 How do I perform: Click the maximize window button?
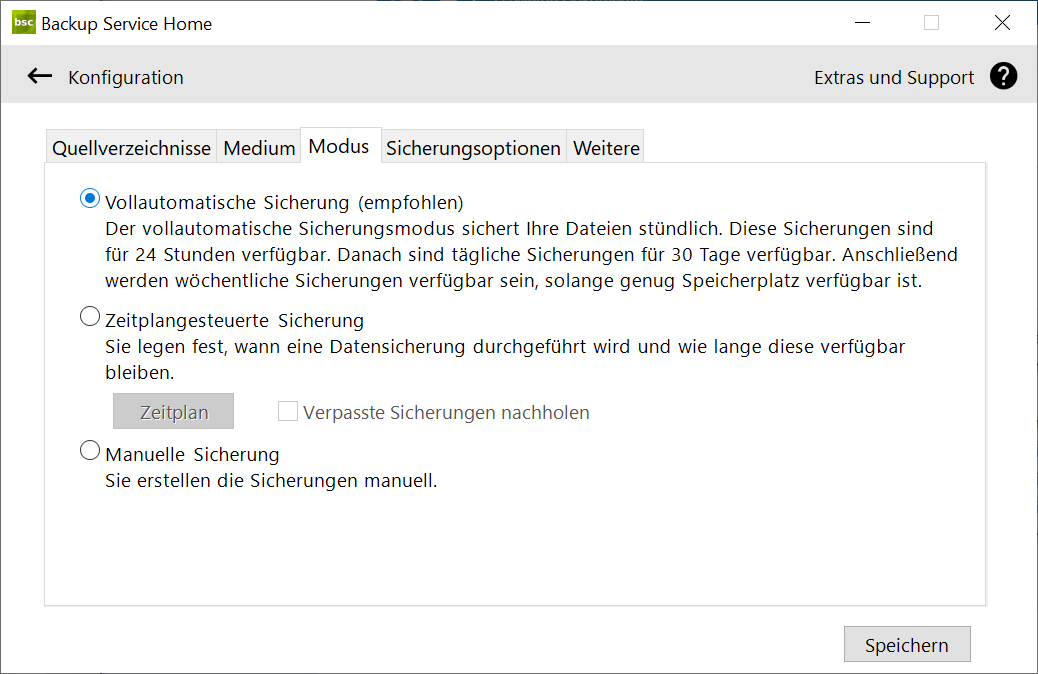(x=931, y=23)
